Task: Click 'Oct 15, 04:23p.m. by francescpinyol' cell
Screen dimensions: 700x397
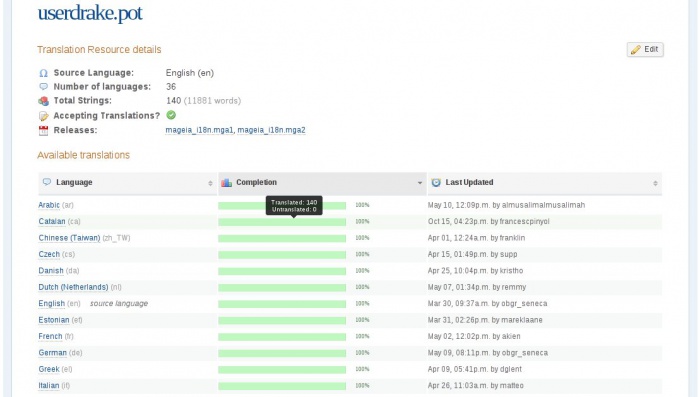Action: coord(488,221)
